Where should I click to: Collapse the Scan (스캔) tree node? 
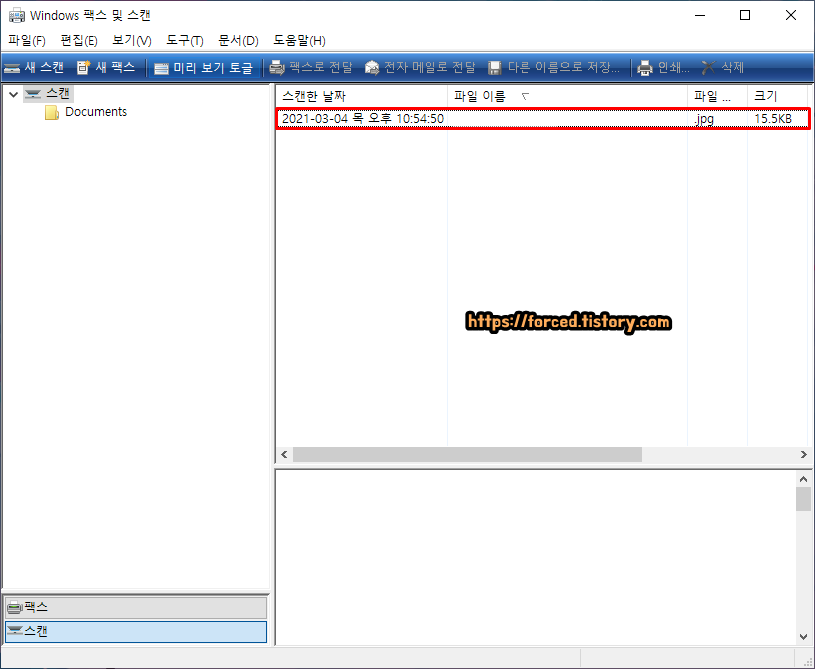point(14,94)
